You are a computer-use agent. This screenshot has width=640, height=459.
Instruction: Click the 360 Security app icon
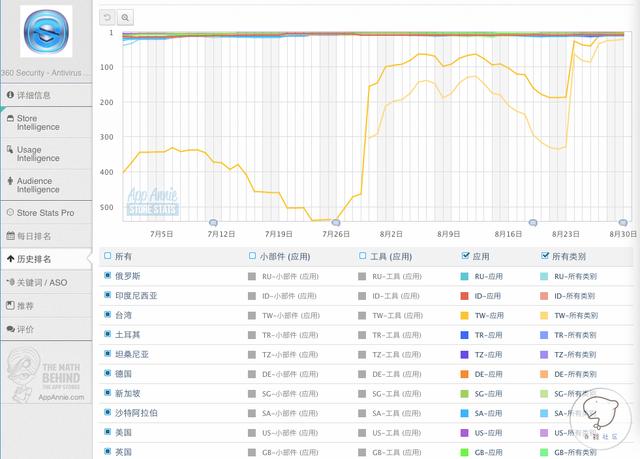46,32
